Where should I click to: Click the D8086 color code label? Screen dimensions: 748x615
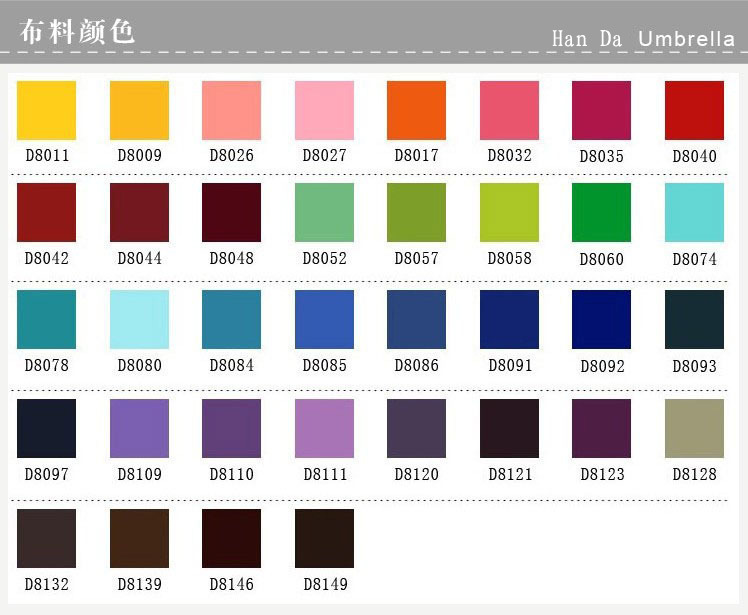pyautogui.click(x=416, y=365)
